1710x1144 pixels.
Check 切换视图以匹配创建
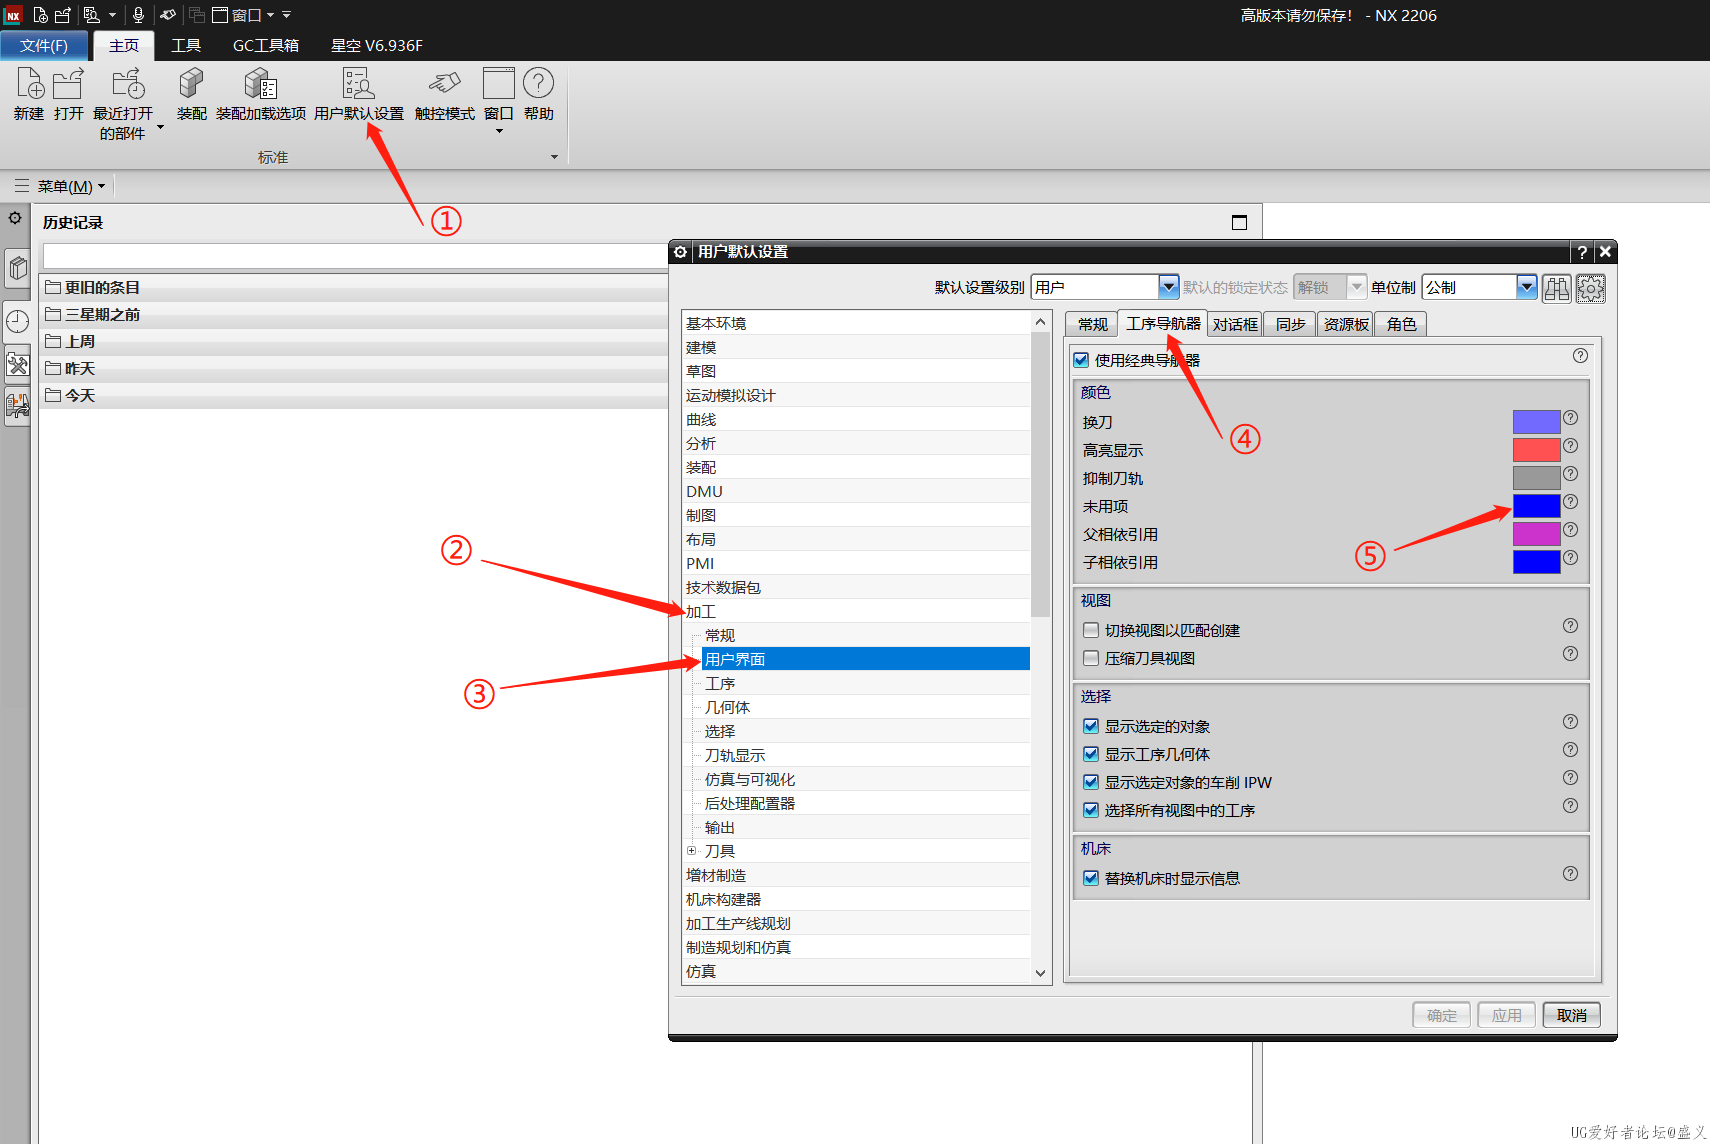[1091, 630]
